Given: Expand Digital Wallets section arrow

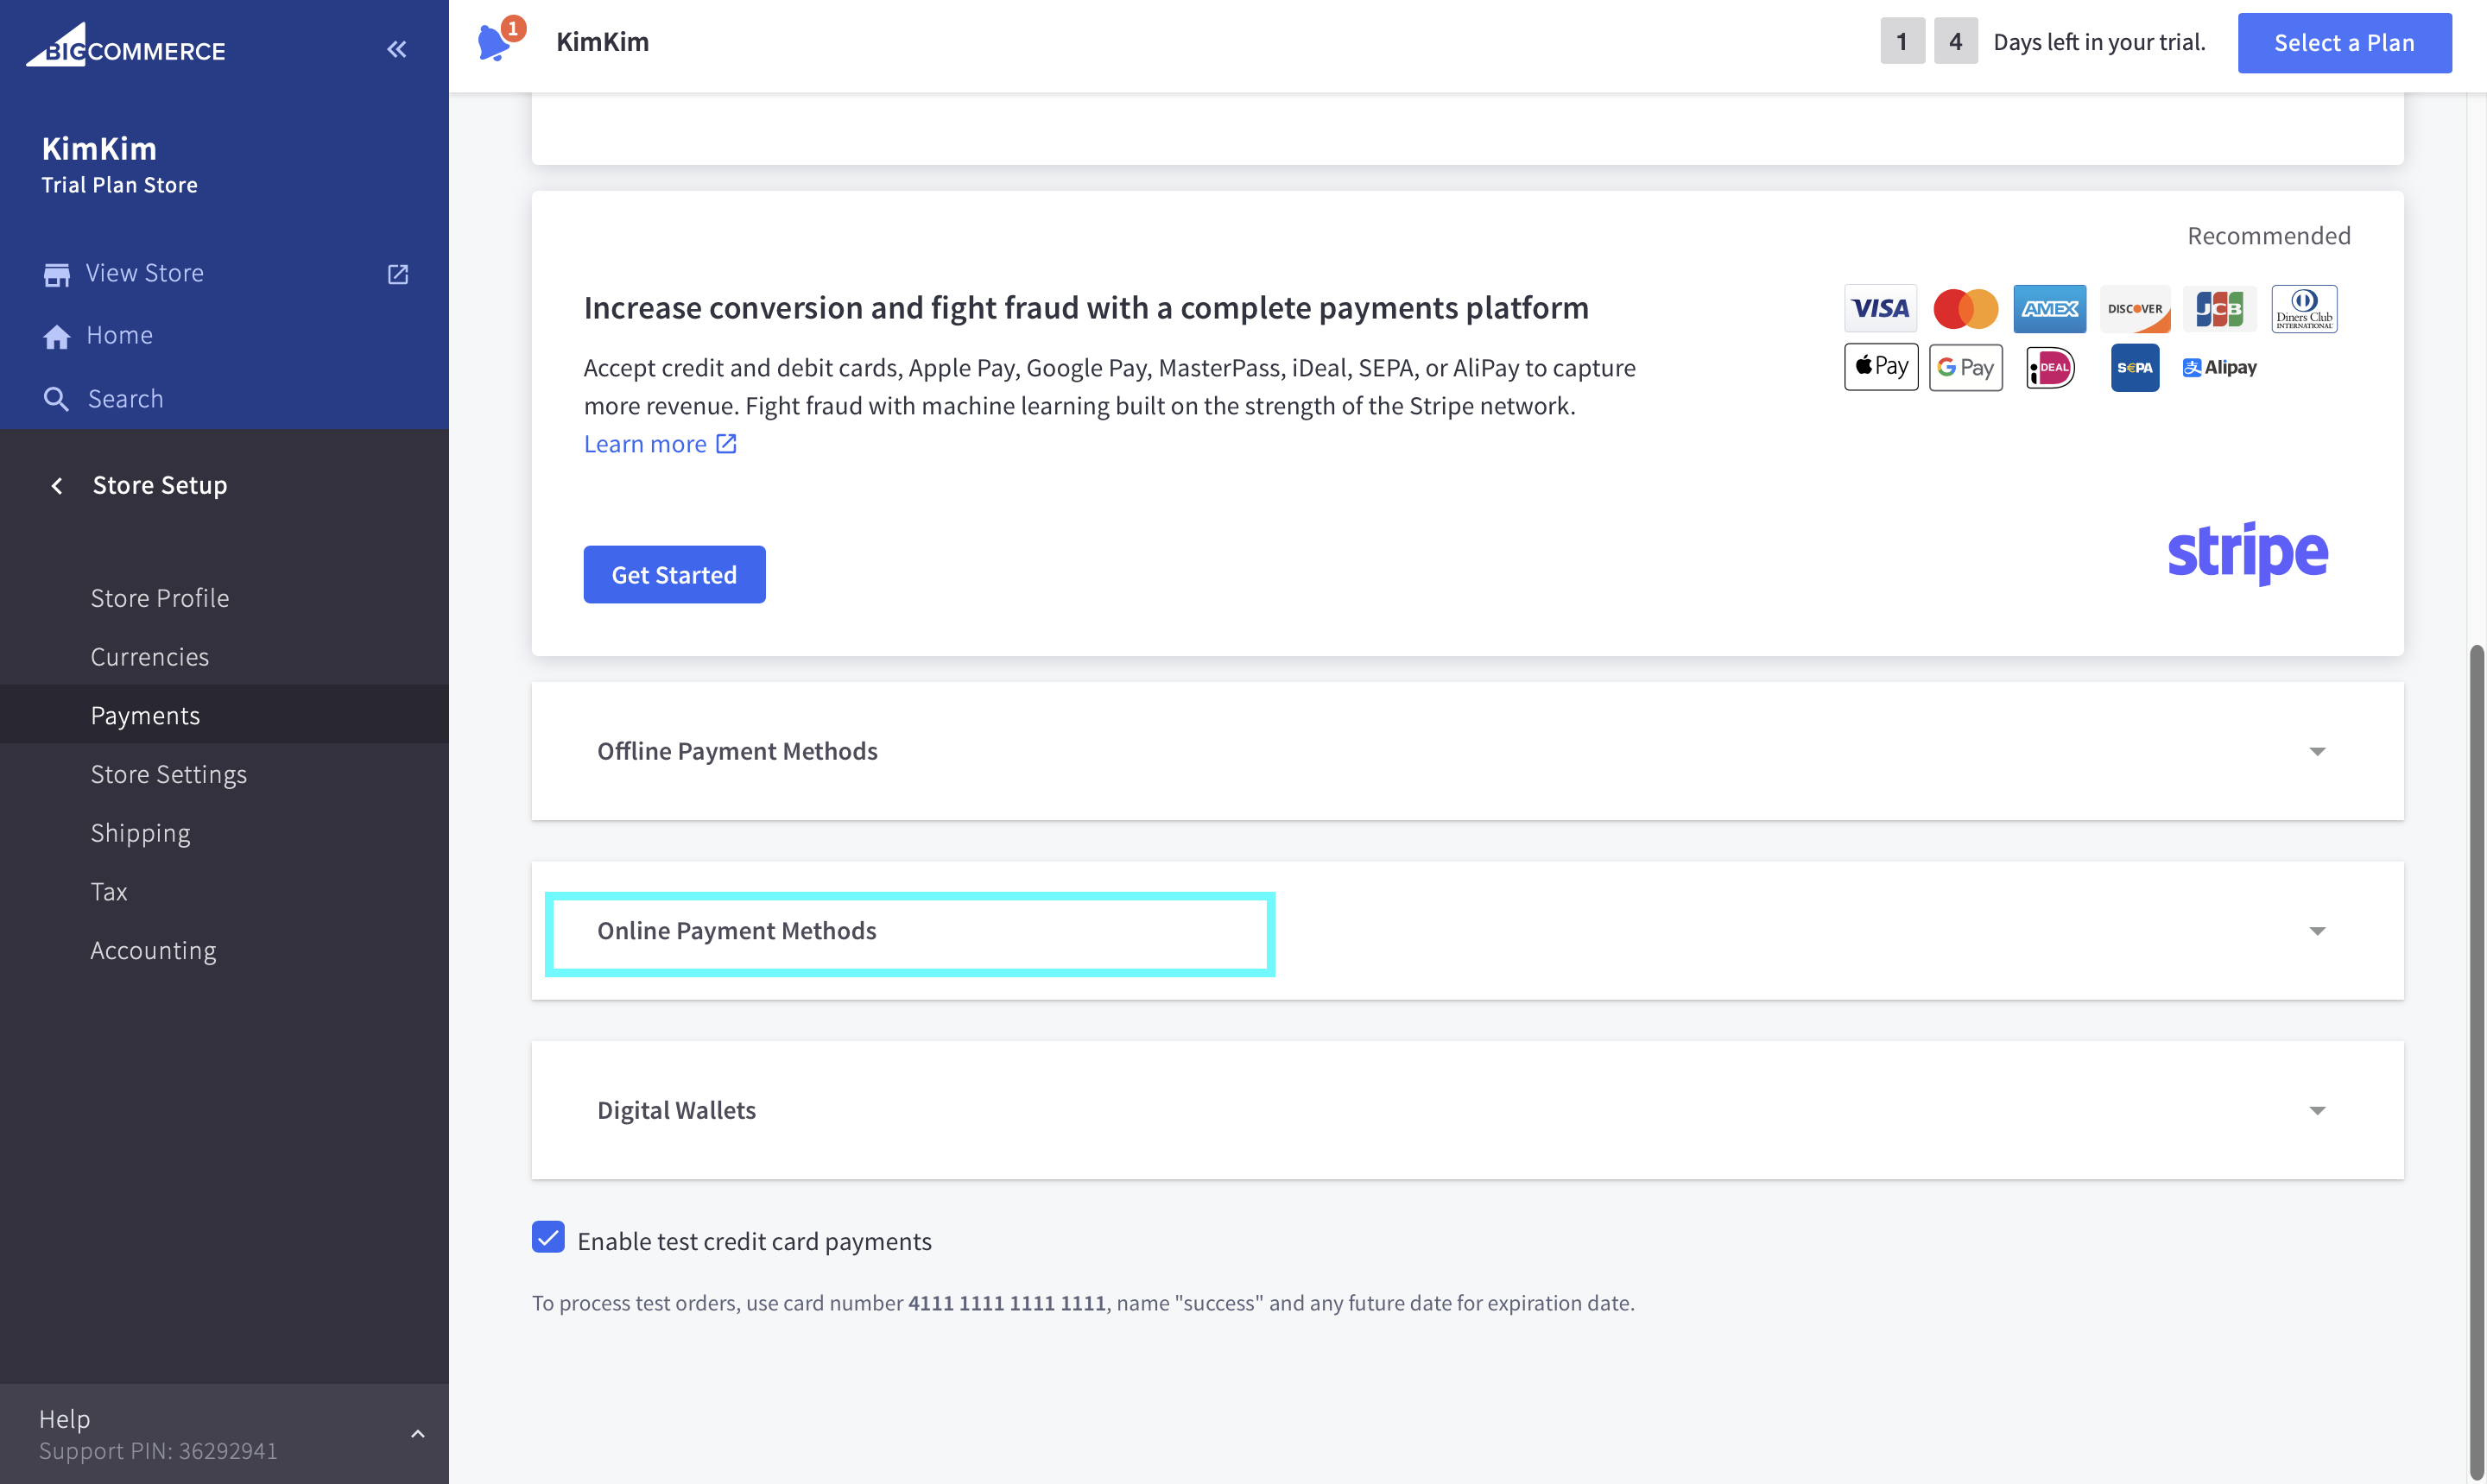Looking at the screenshot, I should click(x=2317, y=1111).
